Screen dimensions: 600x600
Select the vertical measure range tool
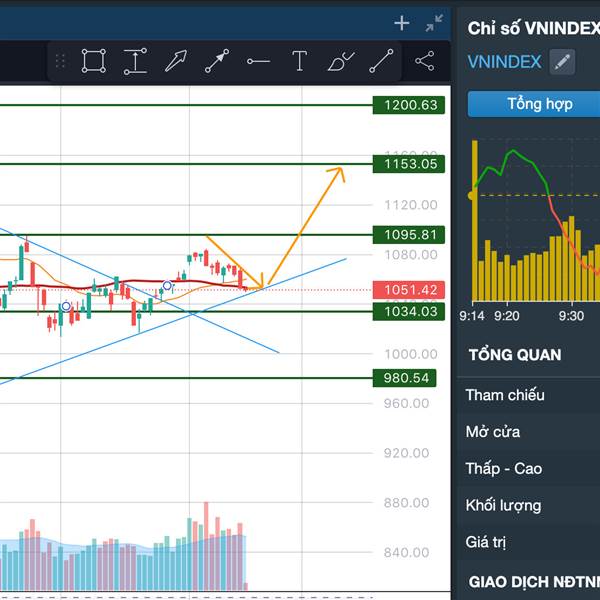135,61
